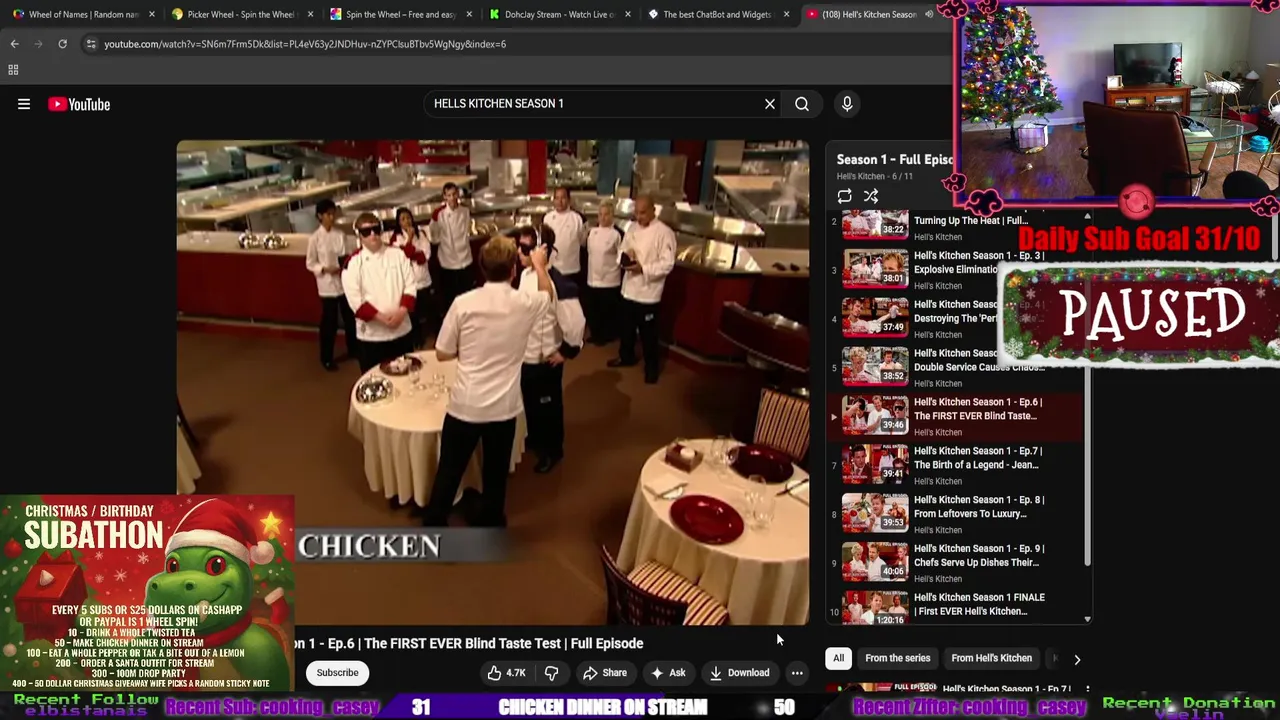Switch to the DohcJay Stream tab
This screenshot has height=720, width=1280.
pos(558,14)
